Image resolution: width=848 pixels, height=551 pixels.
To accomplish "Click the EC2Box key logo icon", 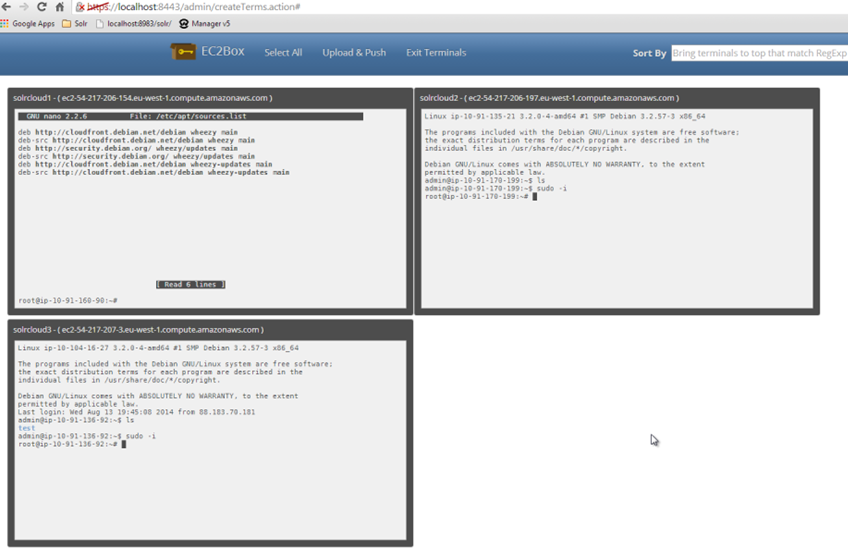I will pyautogui.click(x=183, y=52).
